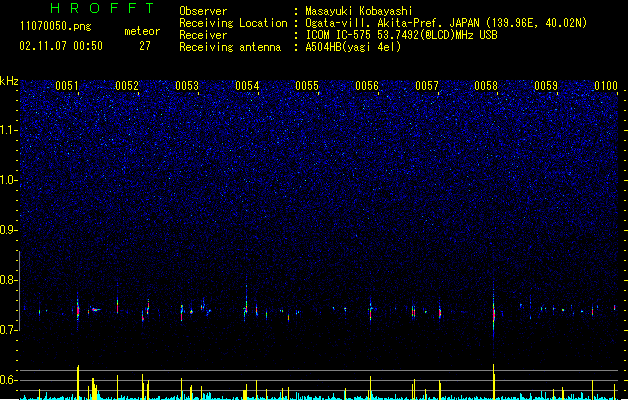Click the 0.9 kHz axis label
Image resolution: width=629 pixels, height=400 pixels.
pyautogui.click(x=9, y=230)
